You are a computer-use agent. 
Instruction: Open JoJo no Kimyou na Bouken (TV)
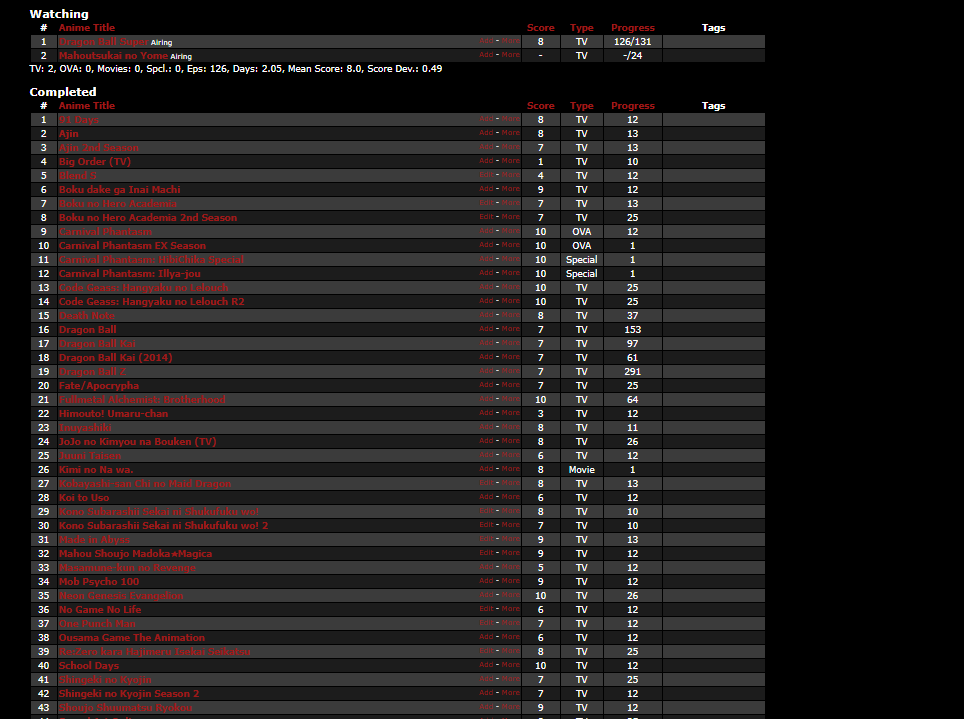point(138,442)
